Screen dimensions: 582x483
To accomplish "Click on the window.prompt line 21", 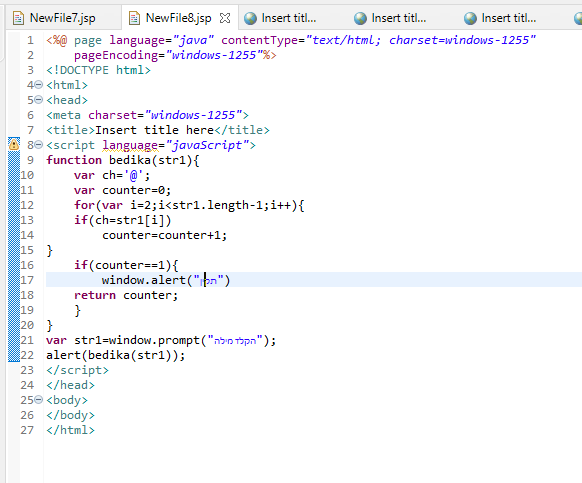I will (x=161, y=340).
